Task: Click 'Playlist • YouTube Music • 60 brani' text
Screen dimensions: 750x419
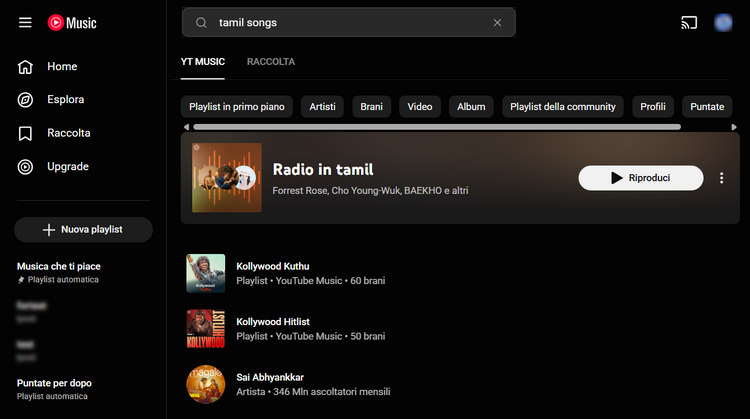Action: coord(310,280)
